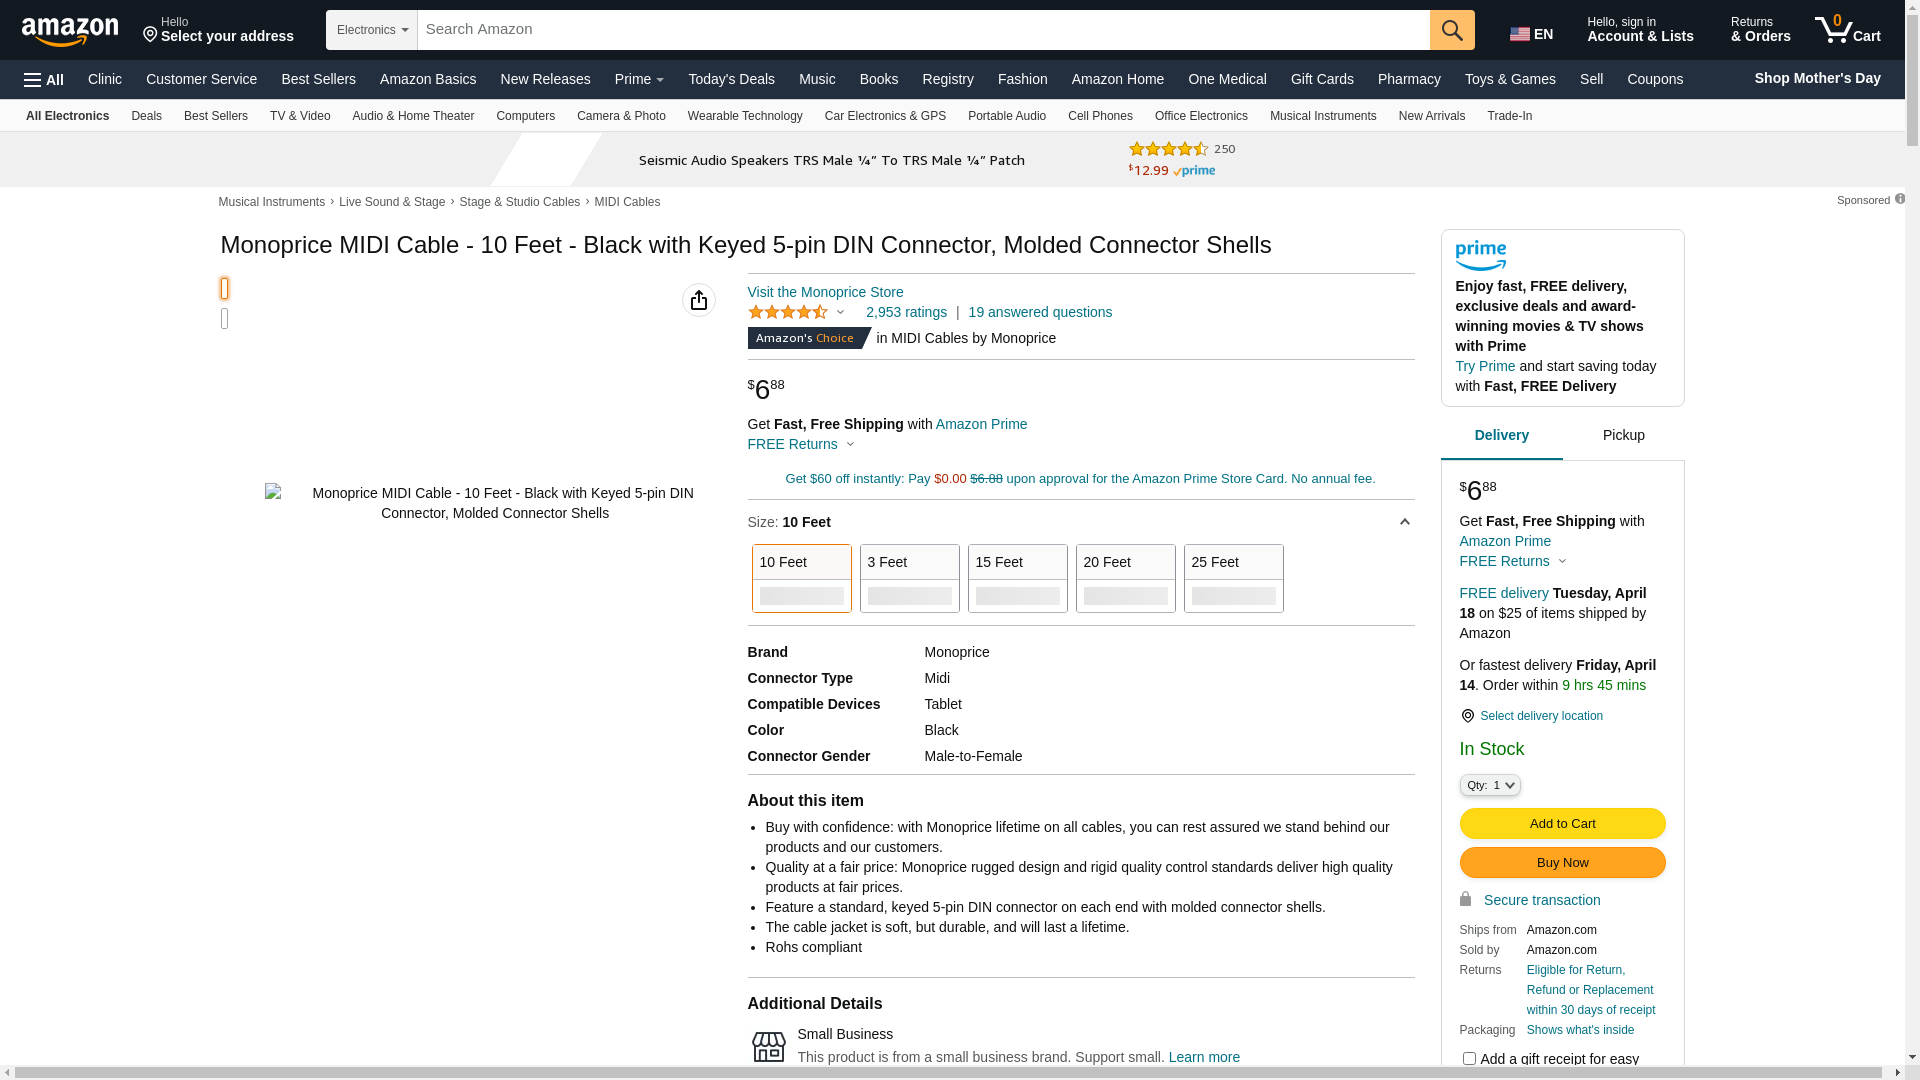This screenshot has height=1080, width=1920.
Task: Click the search magnifier Go button
Action: point(1452,30)
